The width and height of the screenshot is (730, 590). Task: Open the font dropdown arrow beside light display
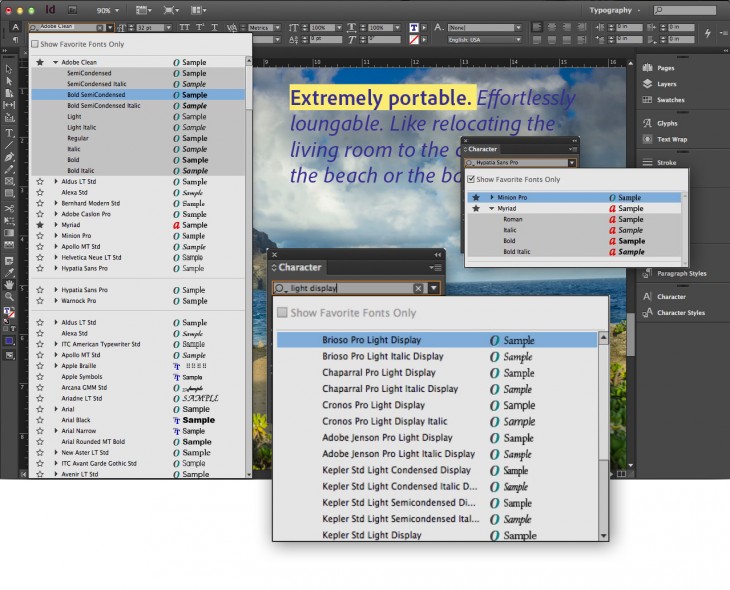[x=433, y=288]
